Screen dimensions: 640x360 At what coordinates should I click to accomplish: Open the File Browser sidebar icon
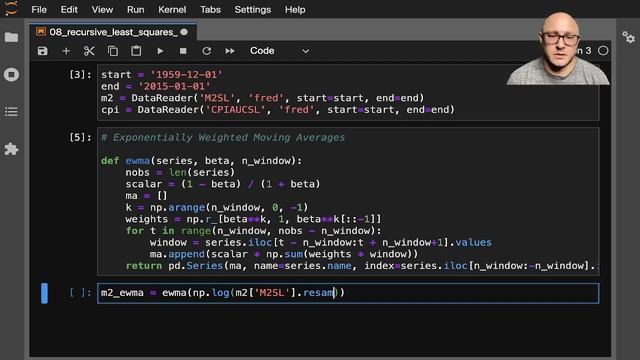(x=11, y=38)
